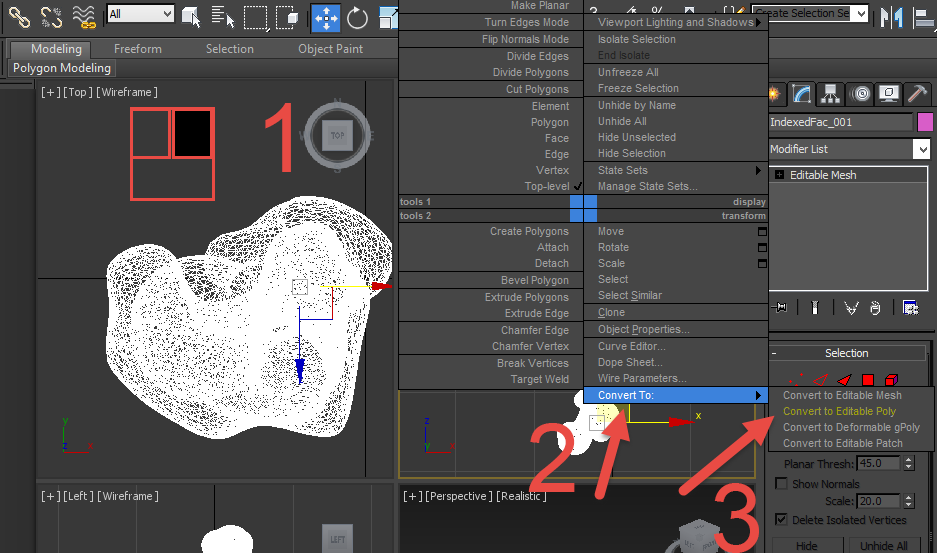Open the Hierarchy command panel tab
Viewport: 937px width, 553px height.
(x=831, y=94)
